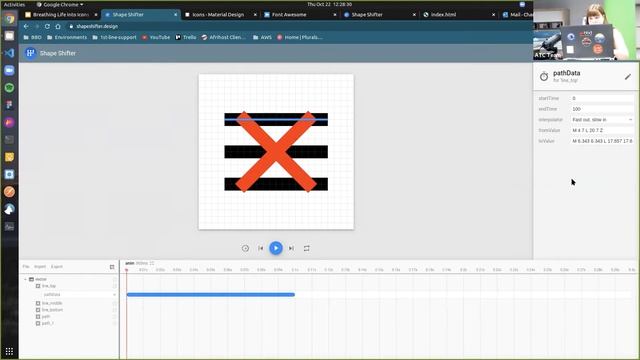Click the browser back arrow
640x360 pixels.
pos(26,26)
